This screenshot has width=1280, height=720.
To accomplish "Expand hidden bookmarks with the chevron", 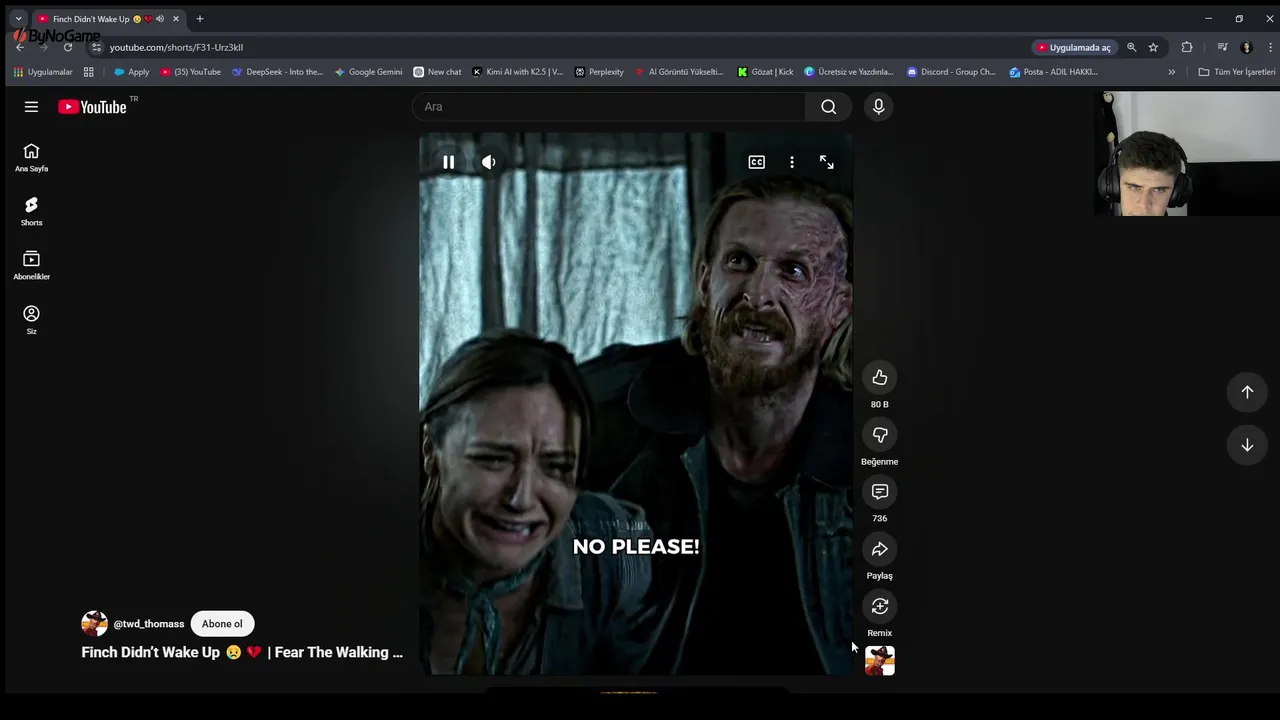I will [x=1171, y=72].
